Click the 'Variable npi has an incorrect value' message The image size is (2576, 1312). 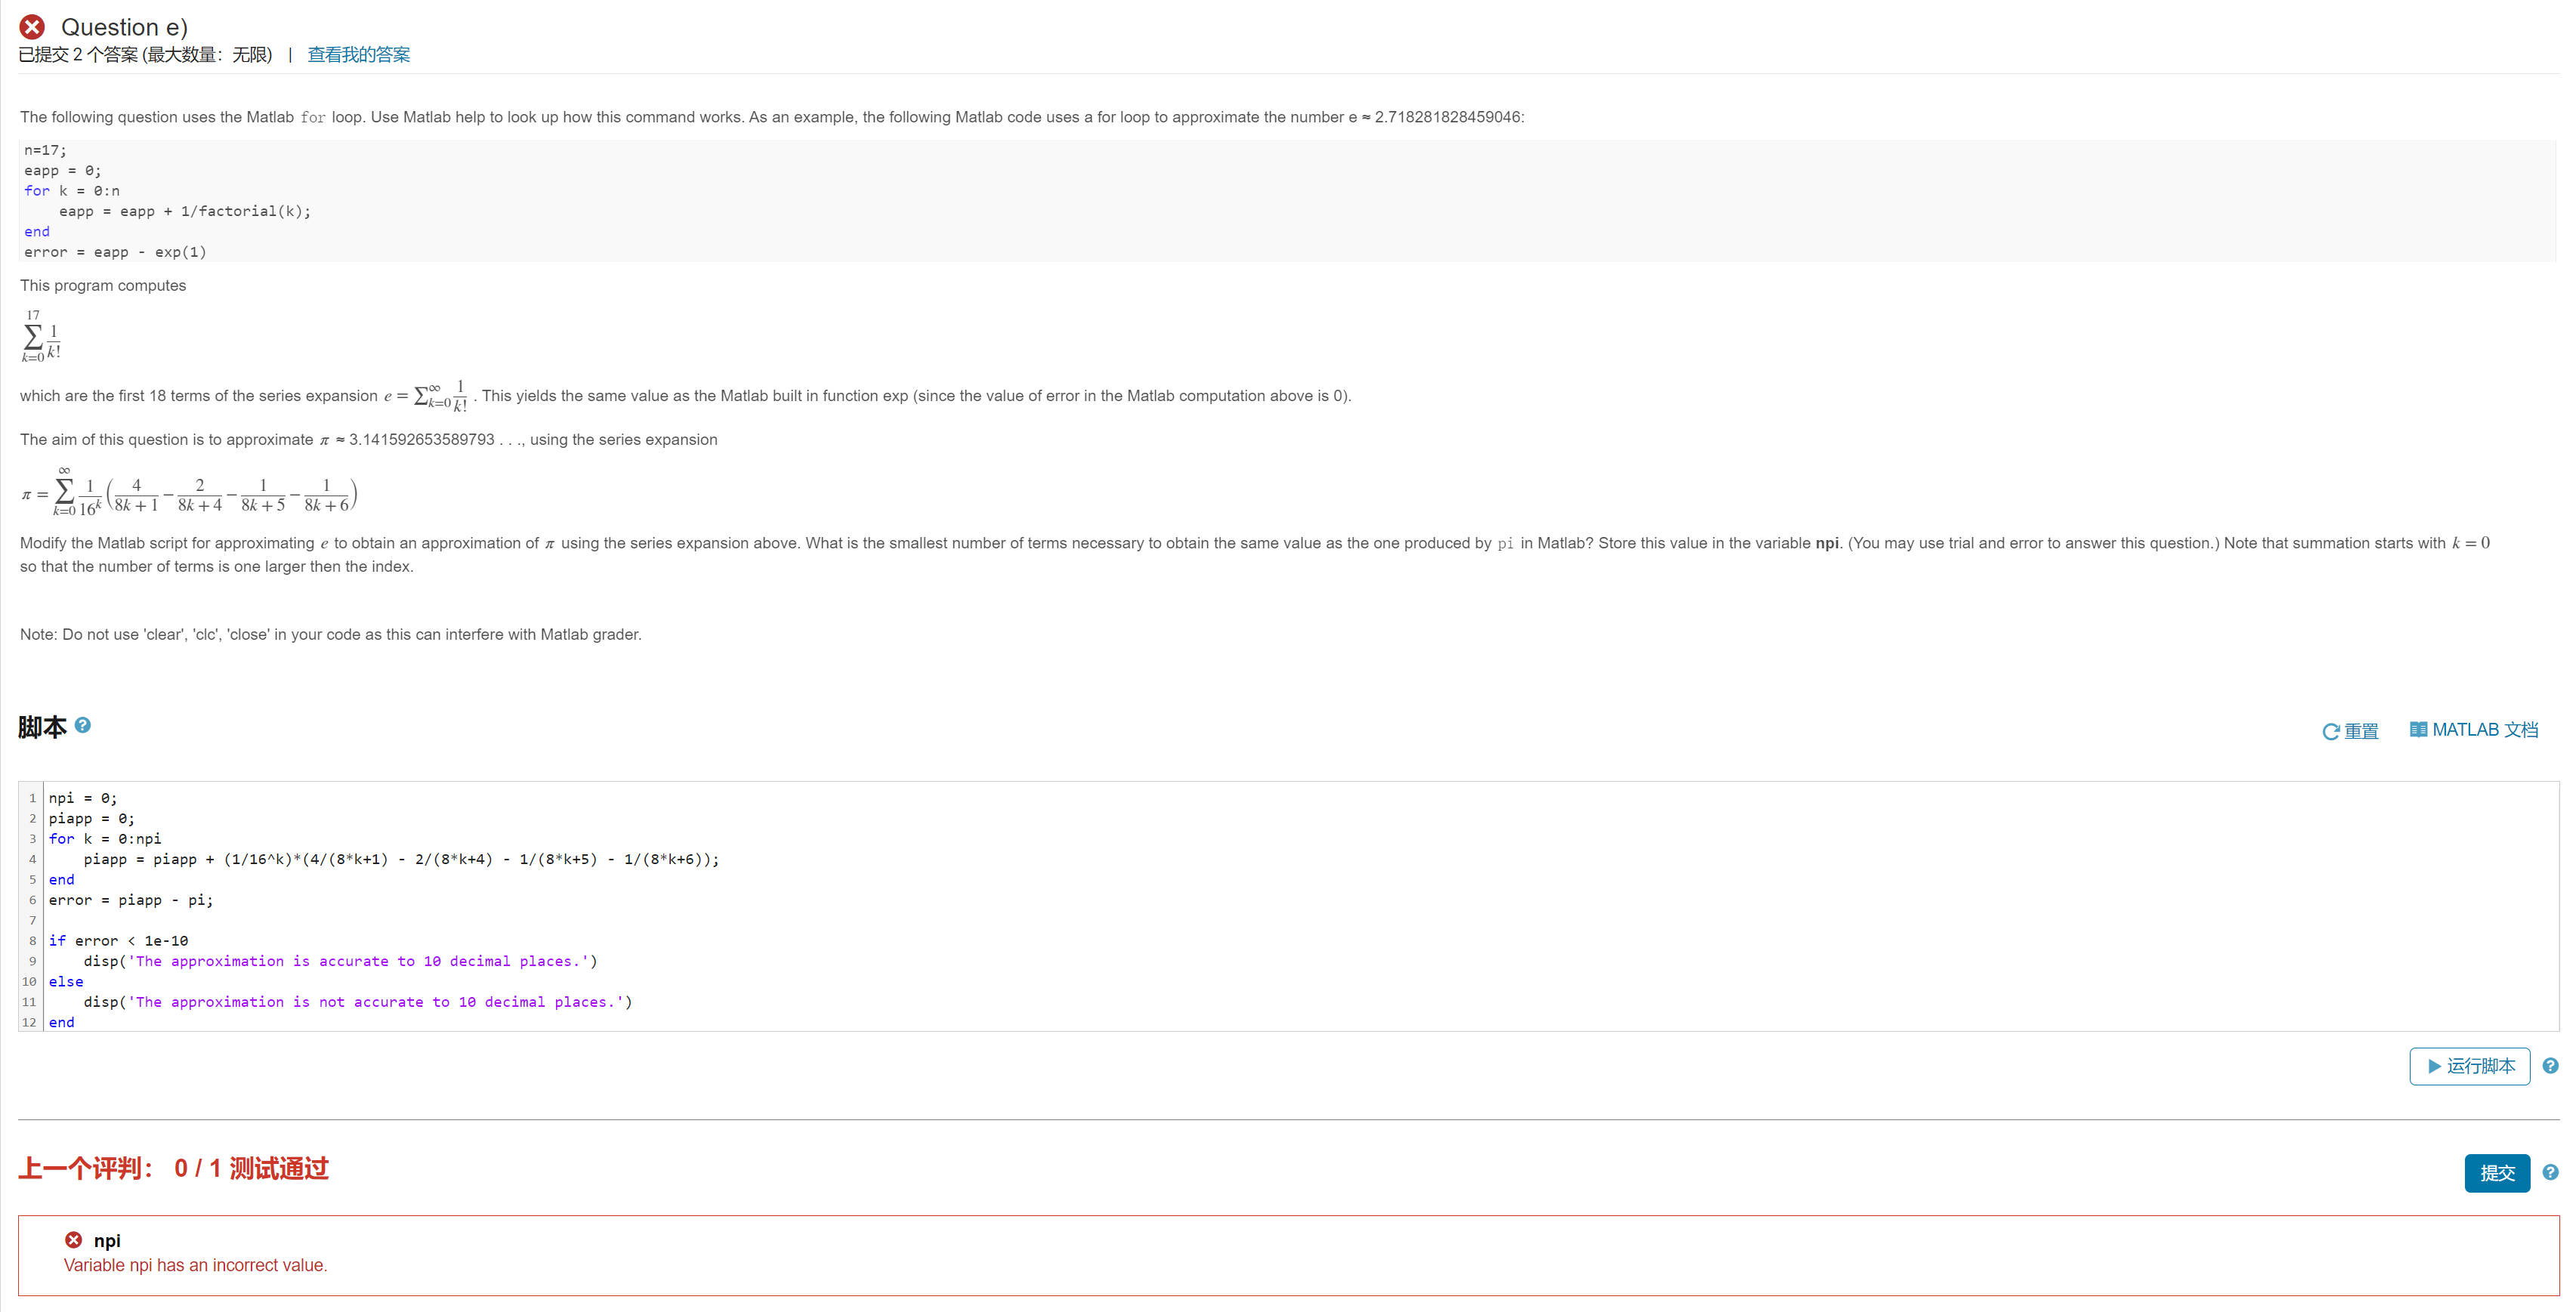click(196, 1265)
